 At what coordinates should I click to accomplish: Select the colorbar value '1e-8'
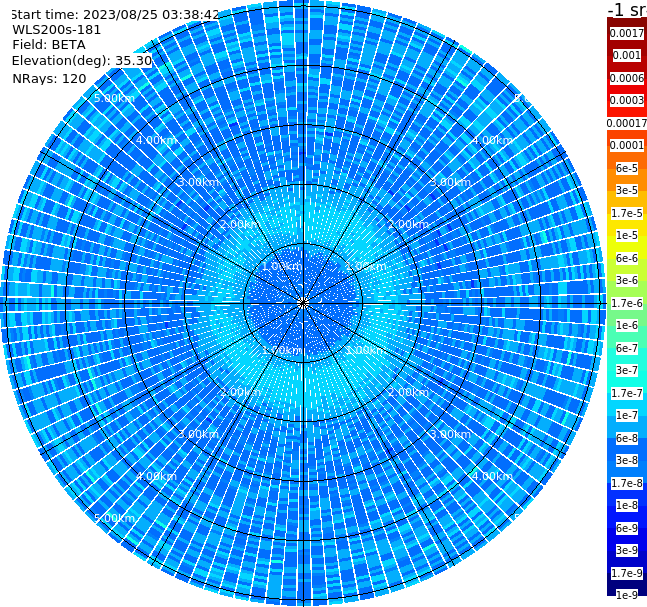(x=627, y=505)
